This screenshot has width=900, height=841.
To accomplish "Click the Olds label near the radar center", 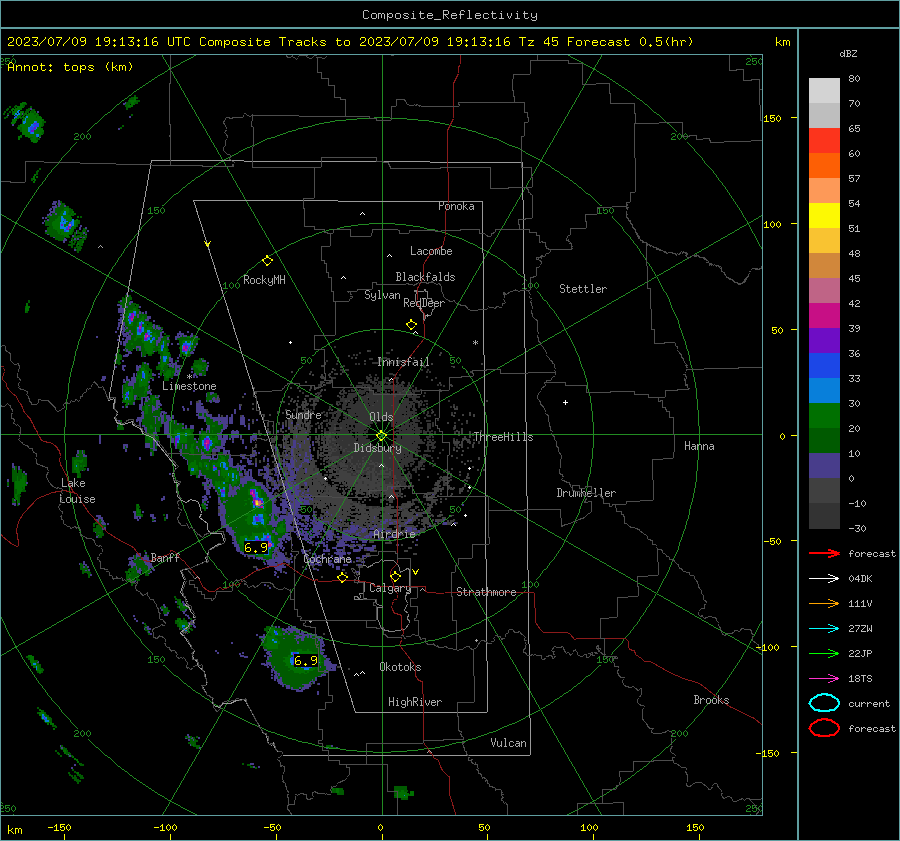I will tap(381, 417).
